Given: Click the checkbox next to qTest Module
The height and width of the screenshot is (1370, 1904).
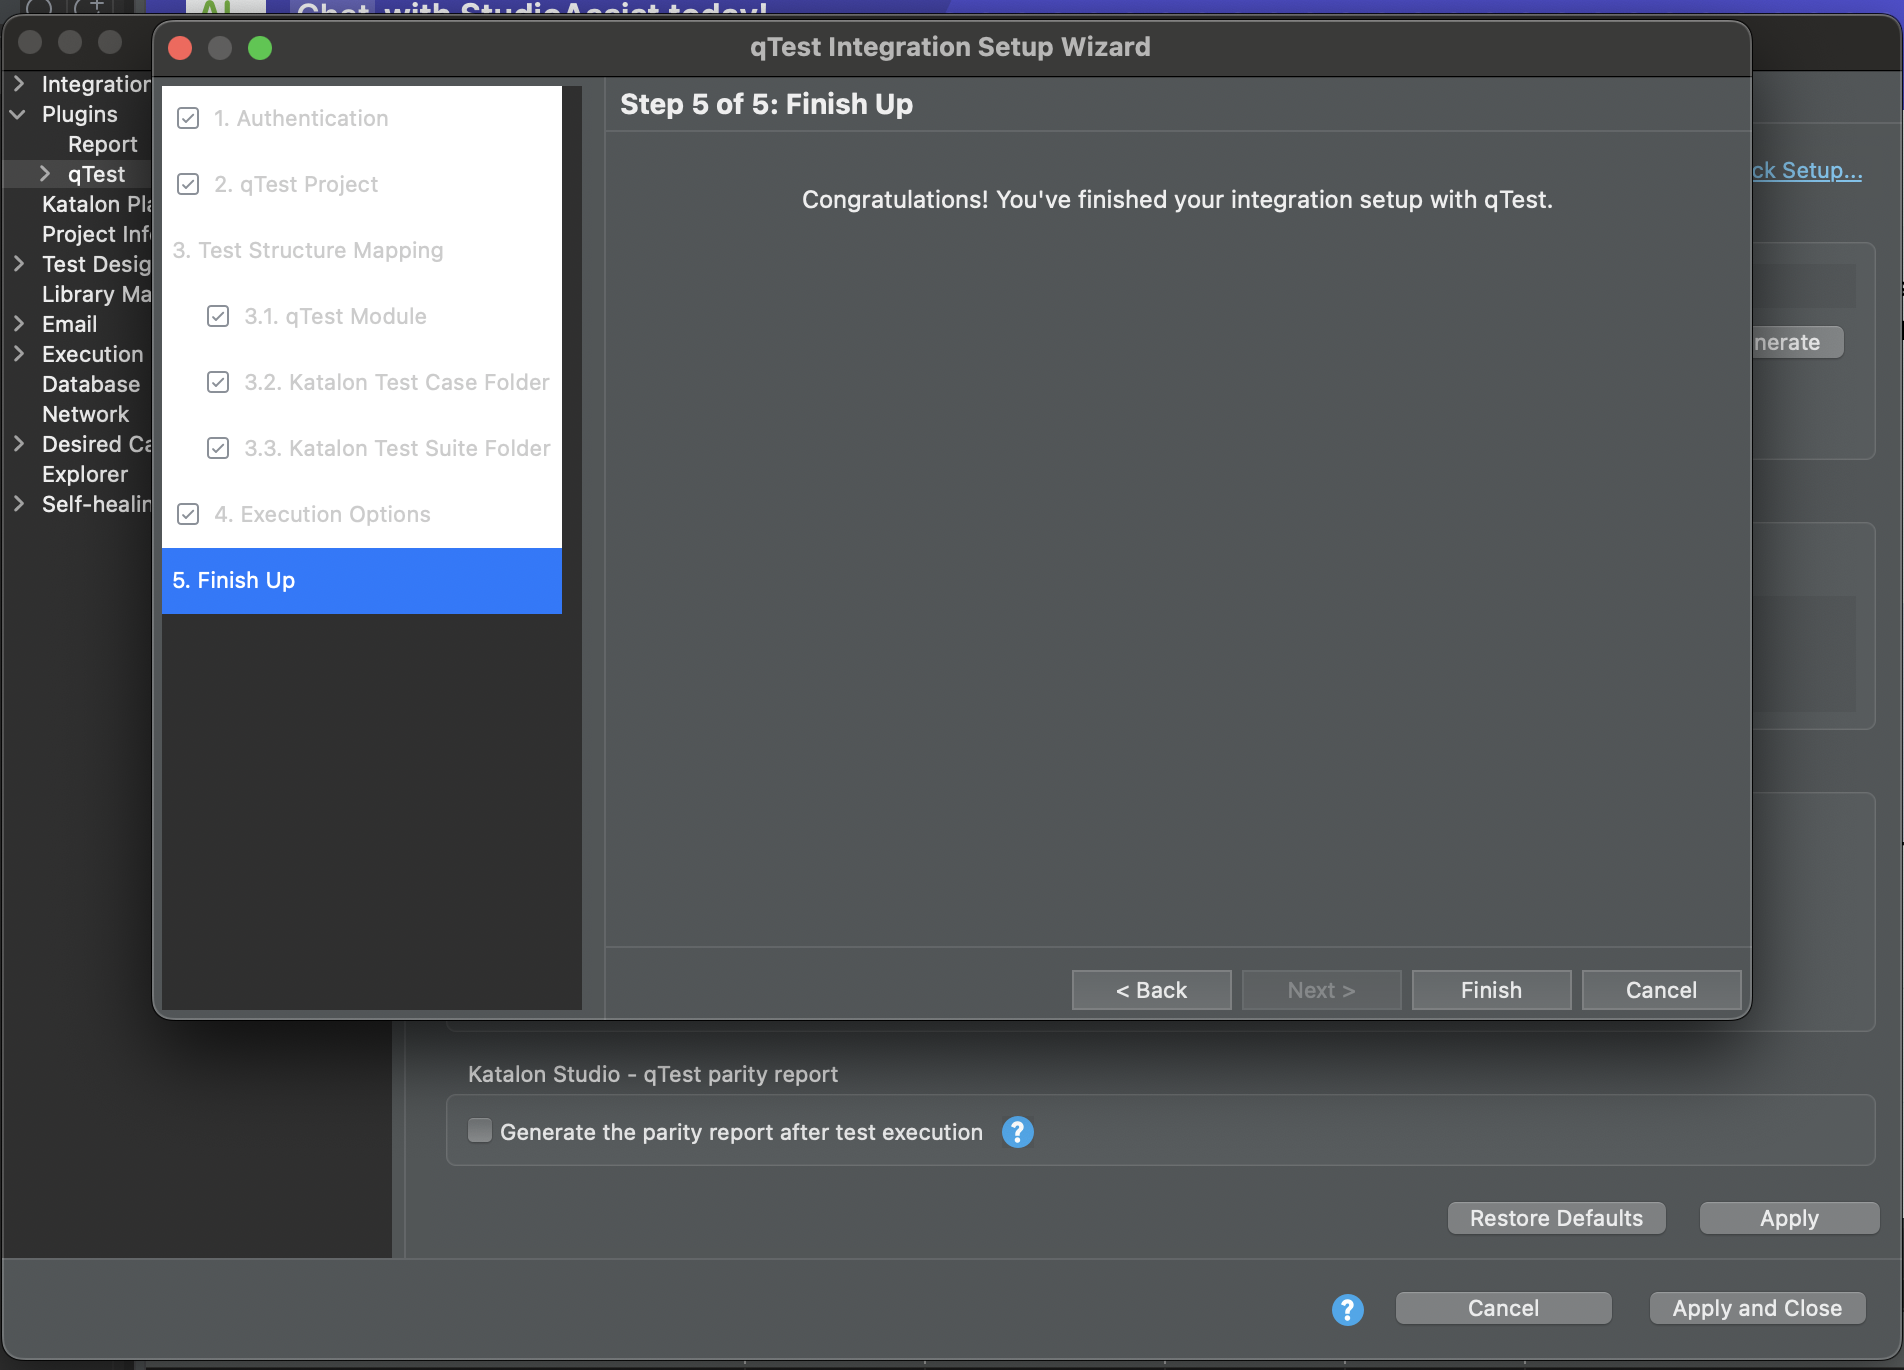Looking at the screenshot, I should click(218, 316).
